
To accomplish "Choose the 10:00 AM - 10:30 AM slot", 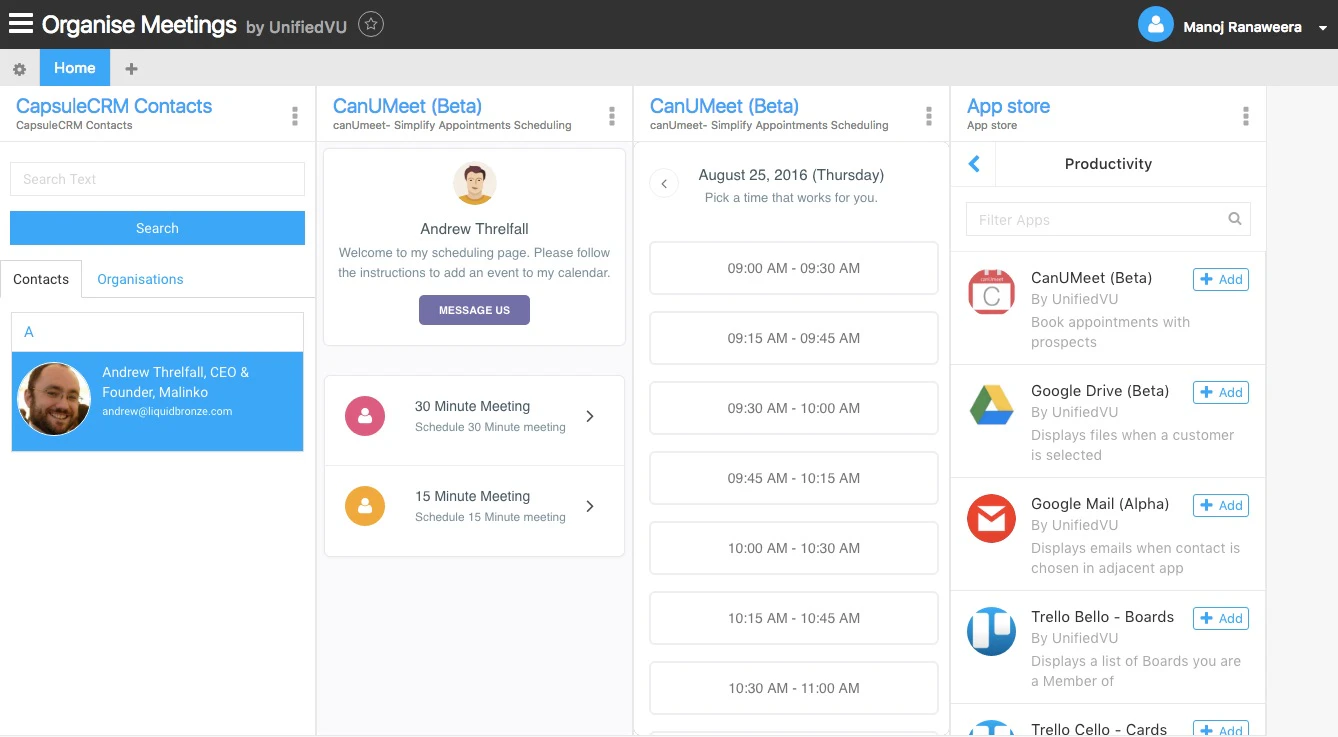I will pos(794,548).
